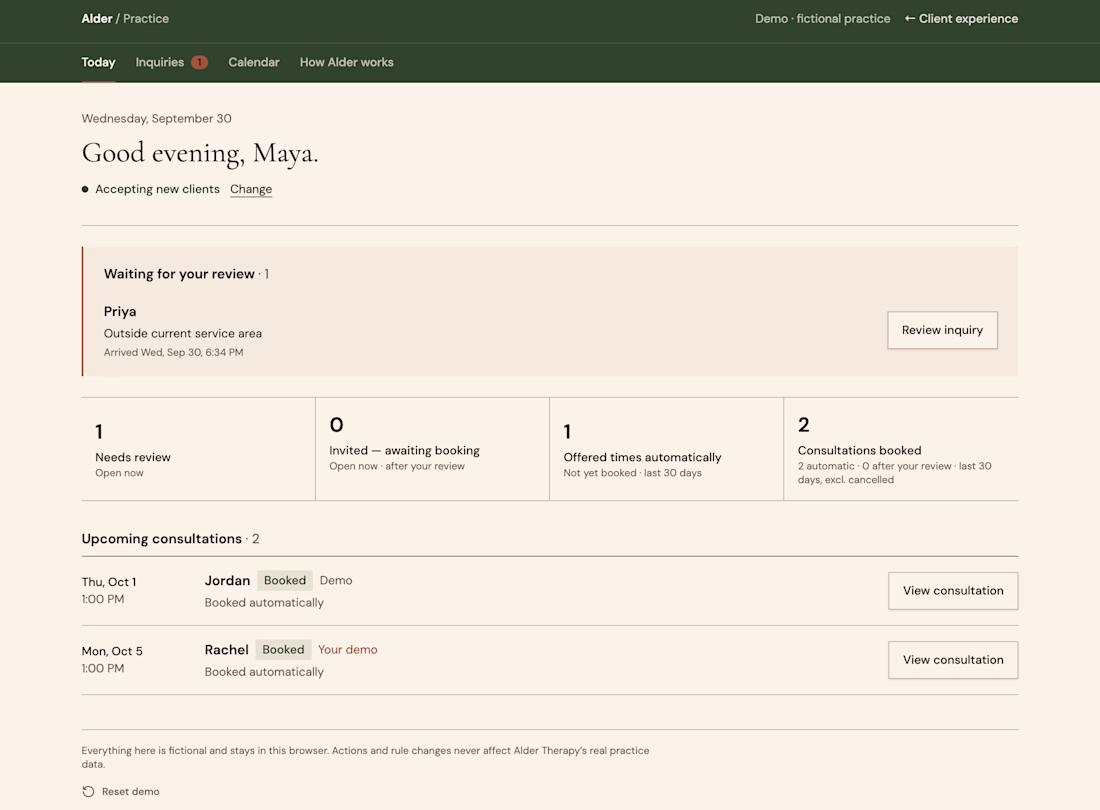Screen dimensions: 1100x810
Task: Go to the Calendar tab
Action: click(254, 62)
